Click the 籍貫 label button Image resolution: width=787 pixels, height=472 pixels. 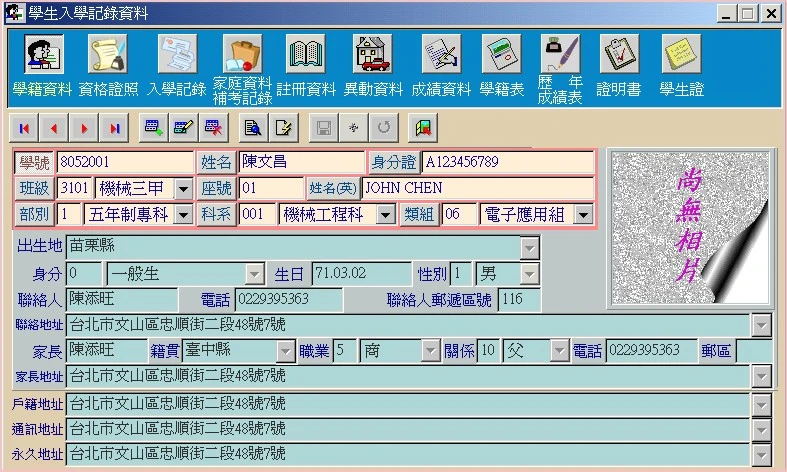[x=165, y=351]
